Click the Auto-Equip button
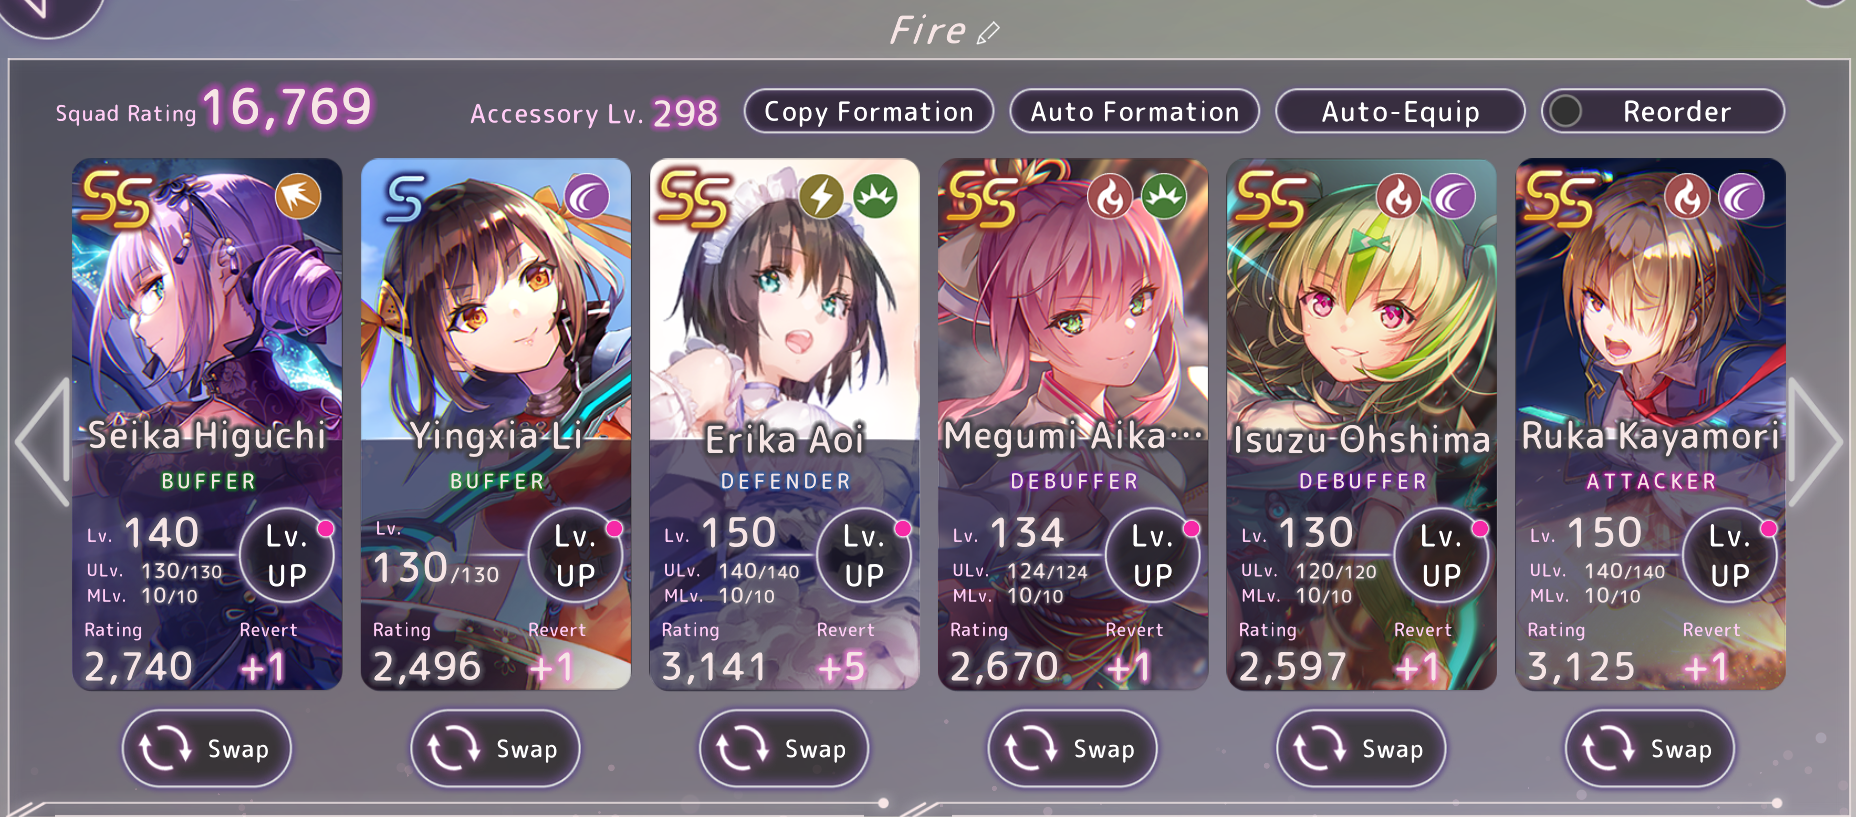 (1400, 111)
